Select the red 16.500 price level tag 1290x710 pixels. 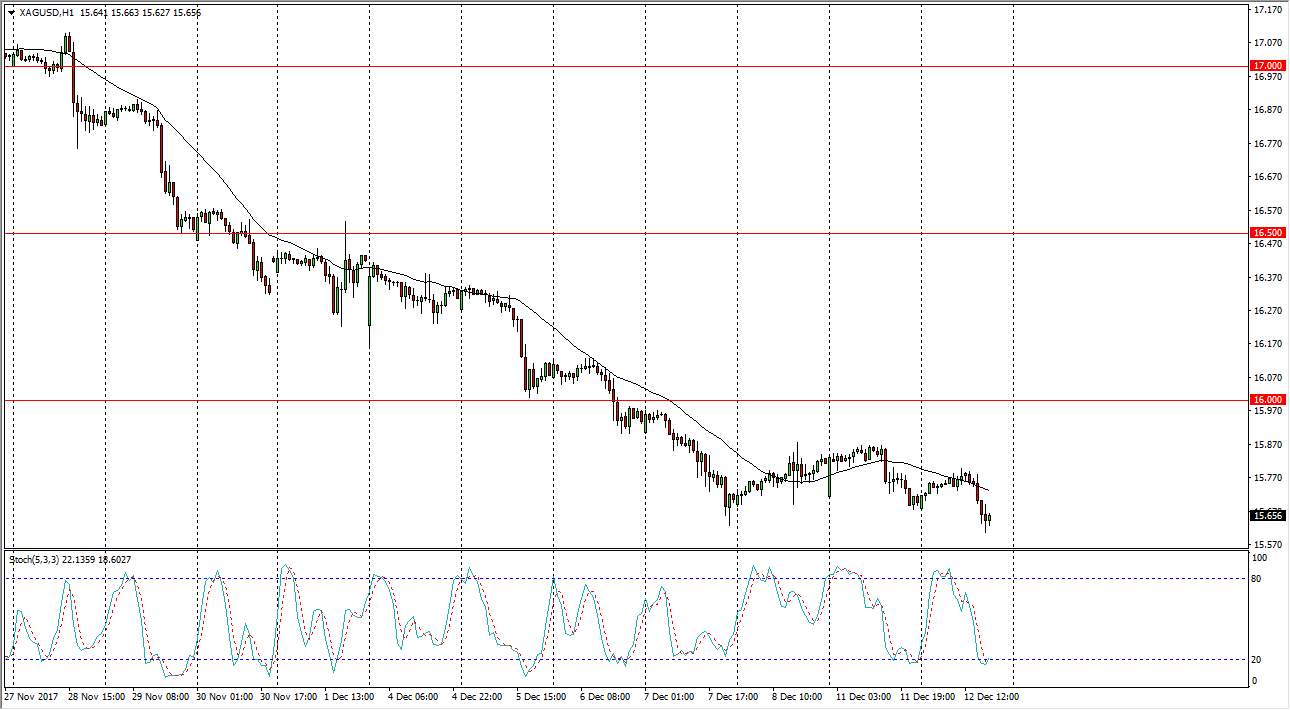click(1267, 233)
